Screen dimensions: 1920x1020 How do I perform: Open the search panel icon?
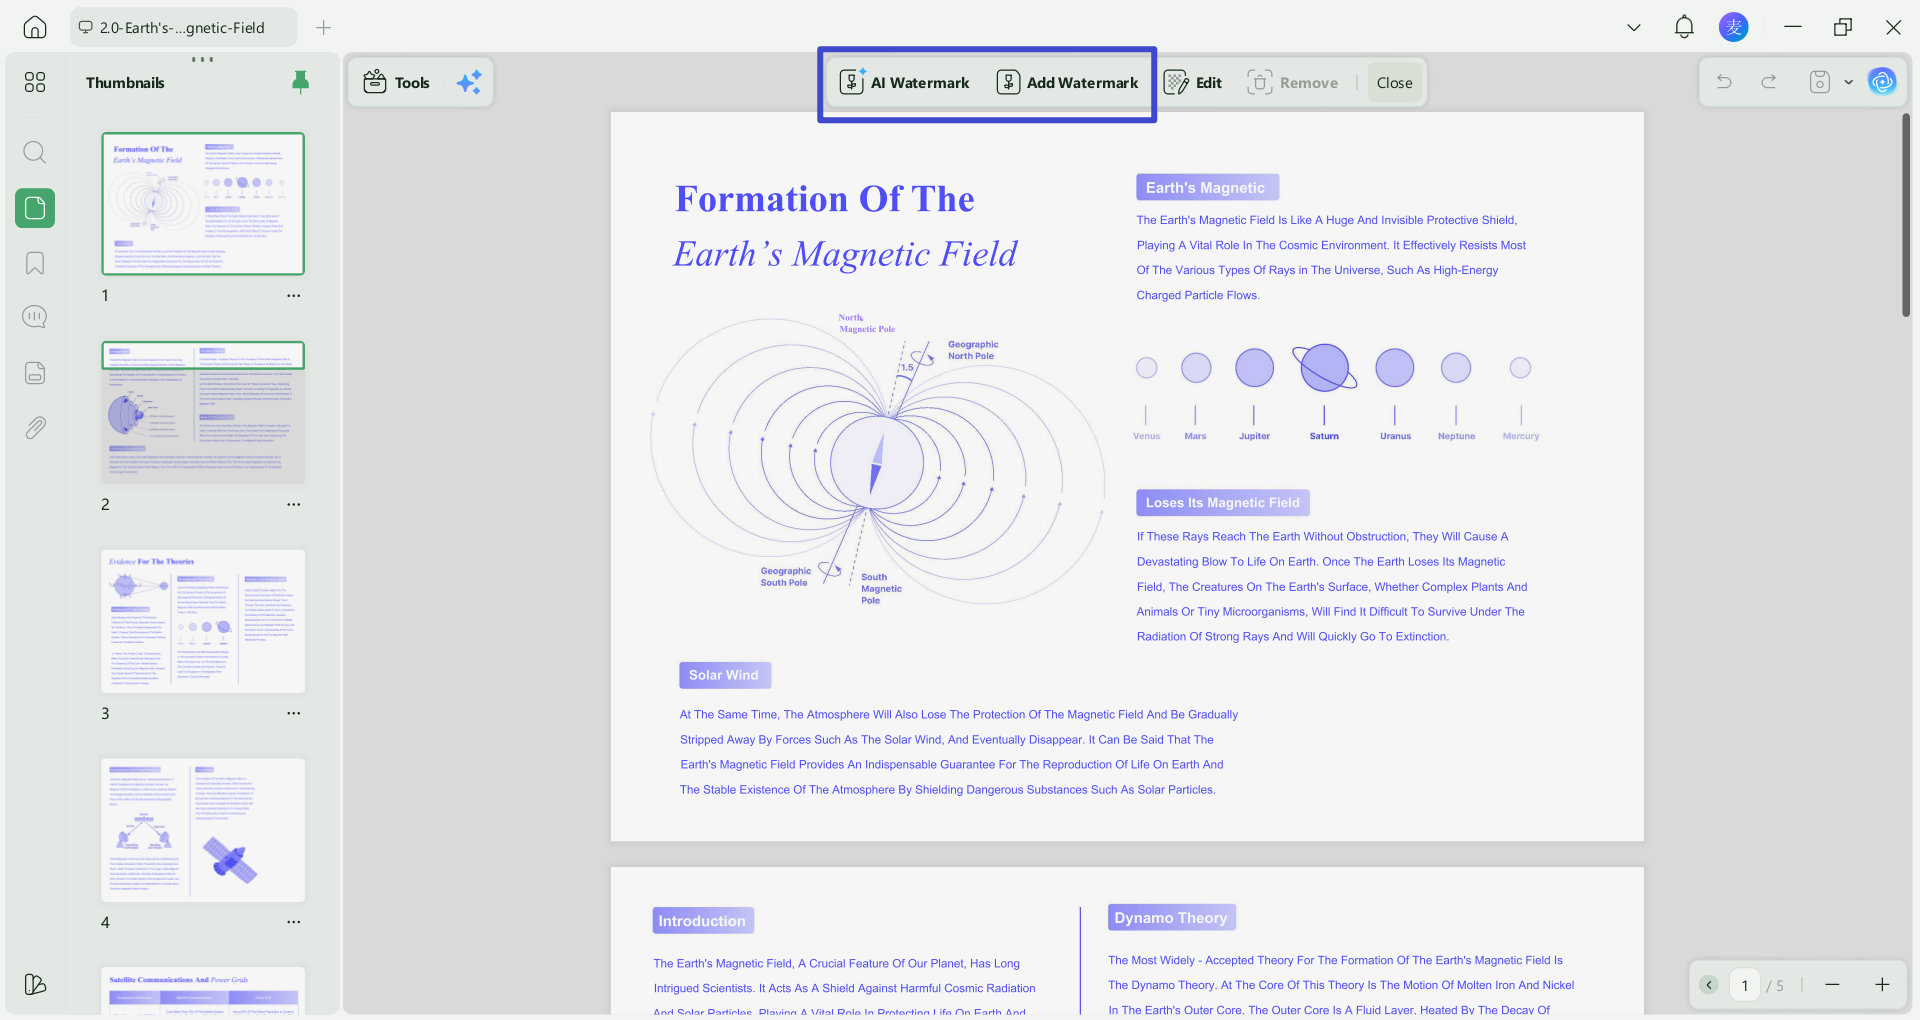coord(35,152)
